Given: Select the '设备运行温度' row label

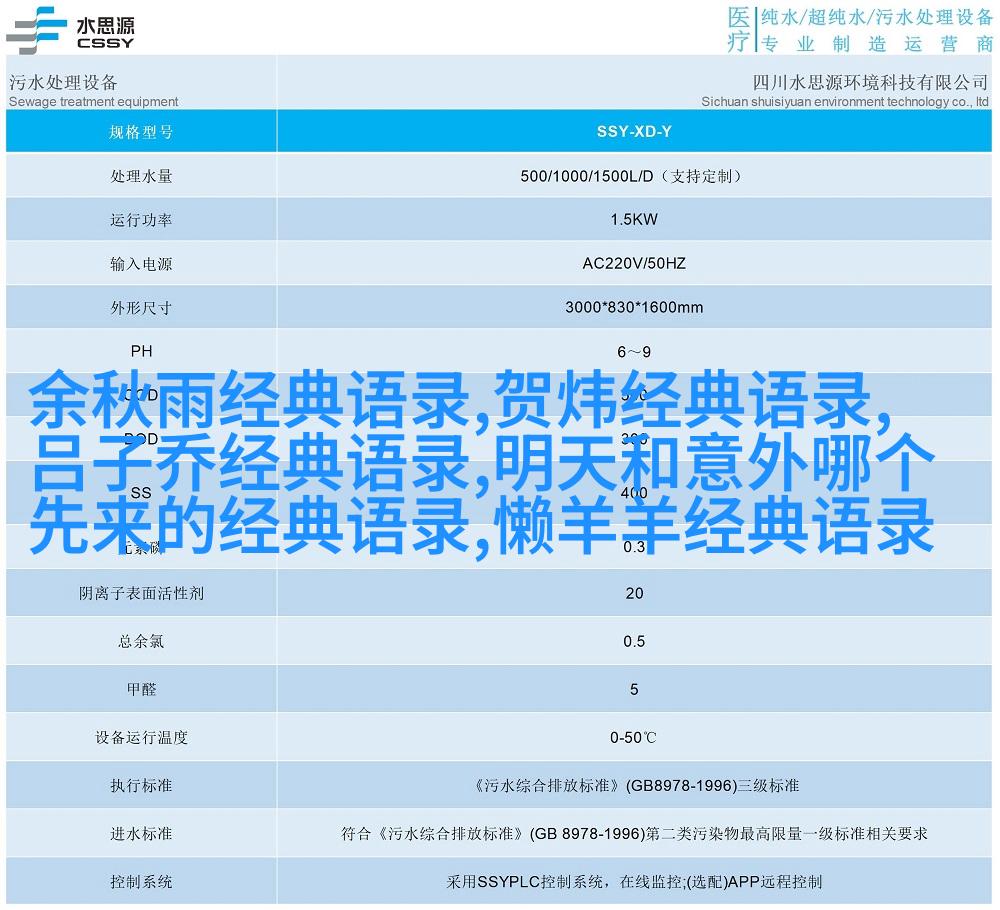Looking at the screenshot, I should click(141, 737).
